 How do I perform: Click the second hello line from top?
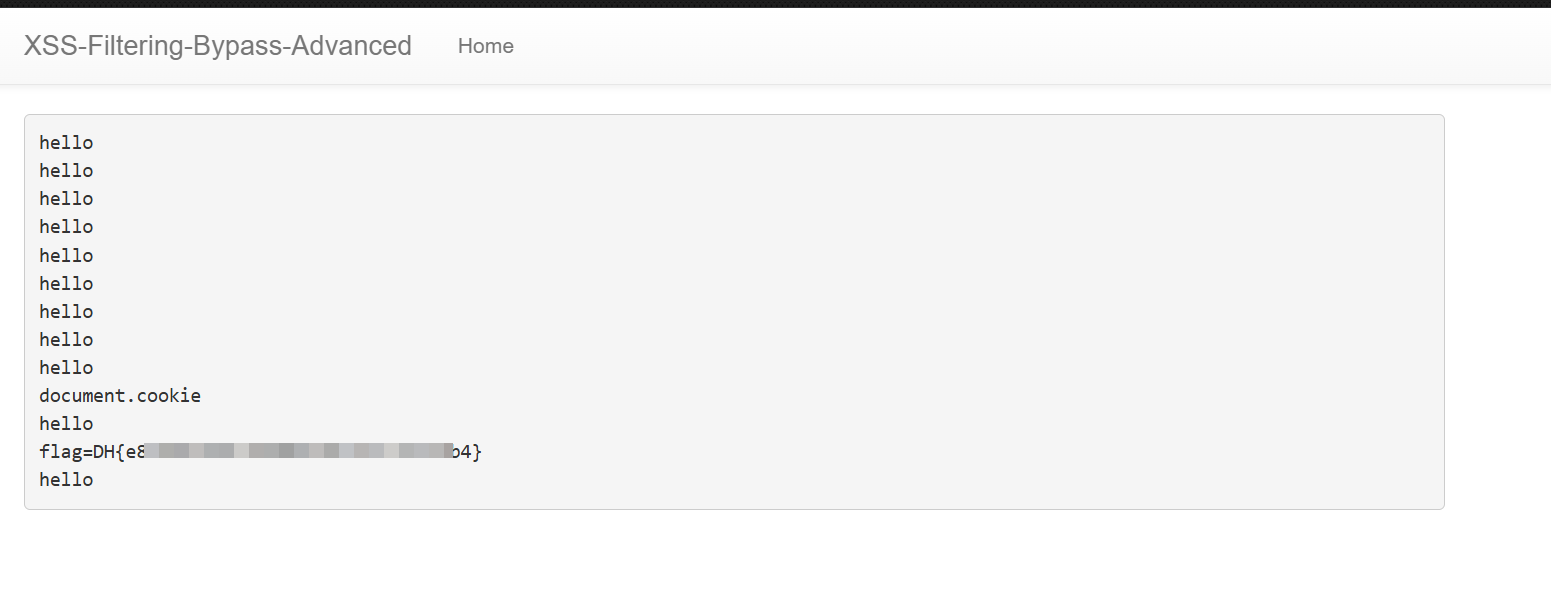[x=66, y=171]
